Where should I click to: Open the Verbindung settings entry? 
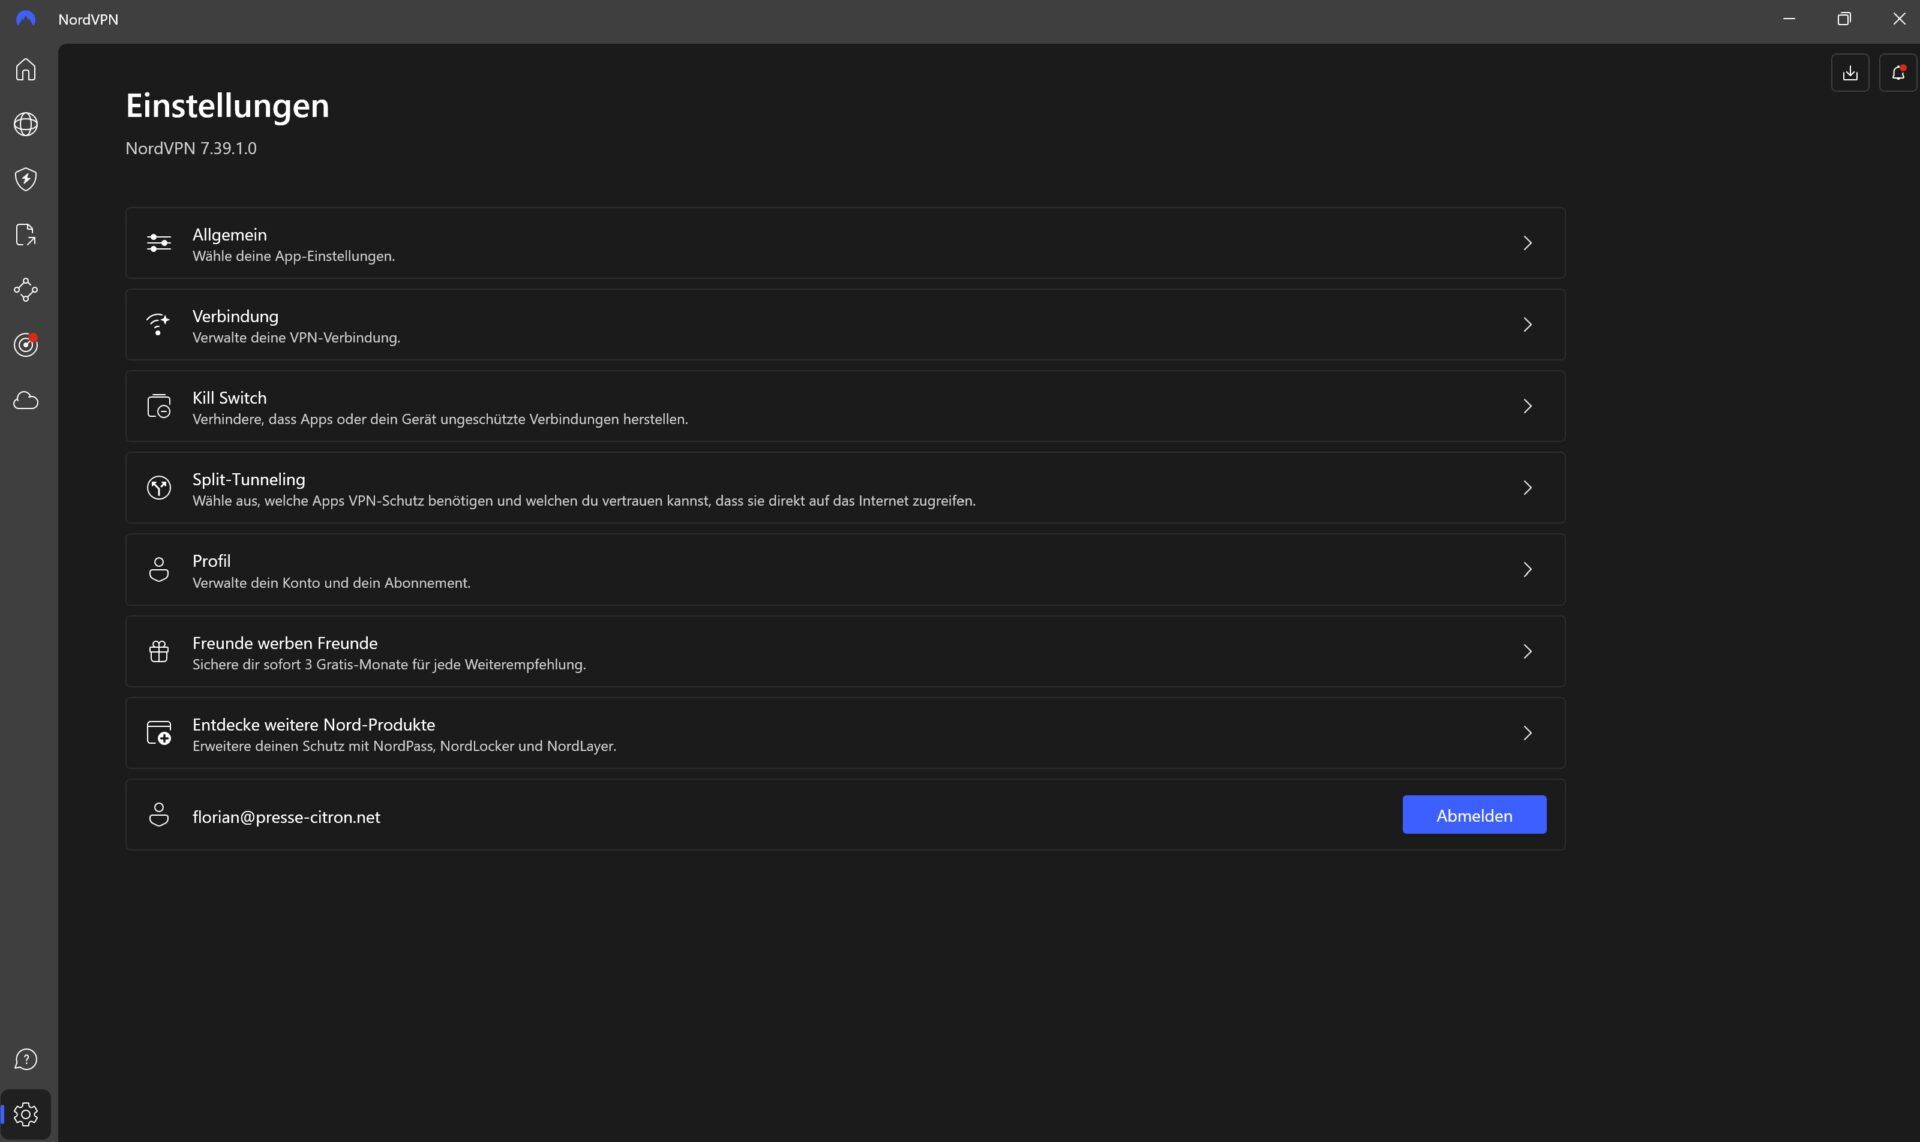point(845,324)
